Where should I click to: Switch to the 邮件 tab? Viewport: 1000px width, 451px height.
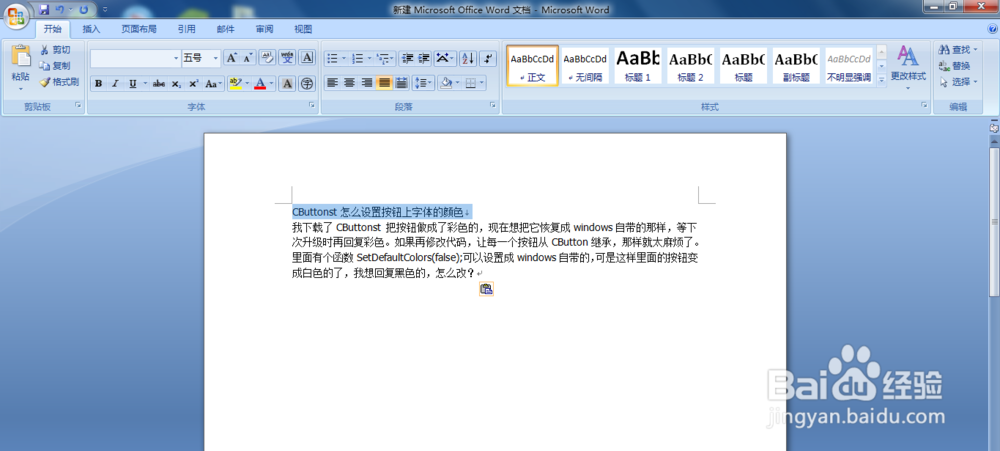point(225,29)
